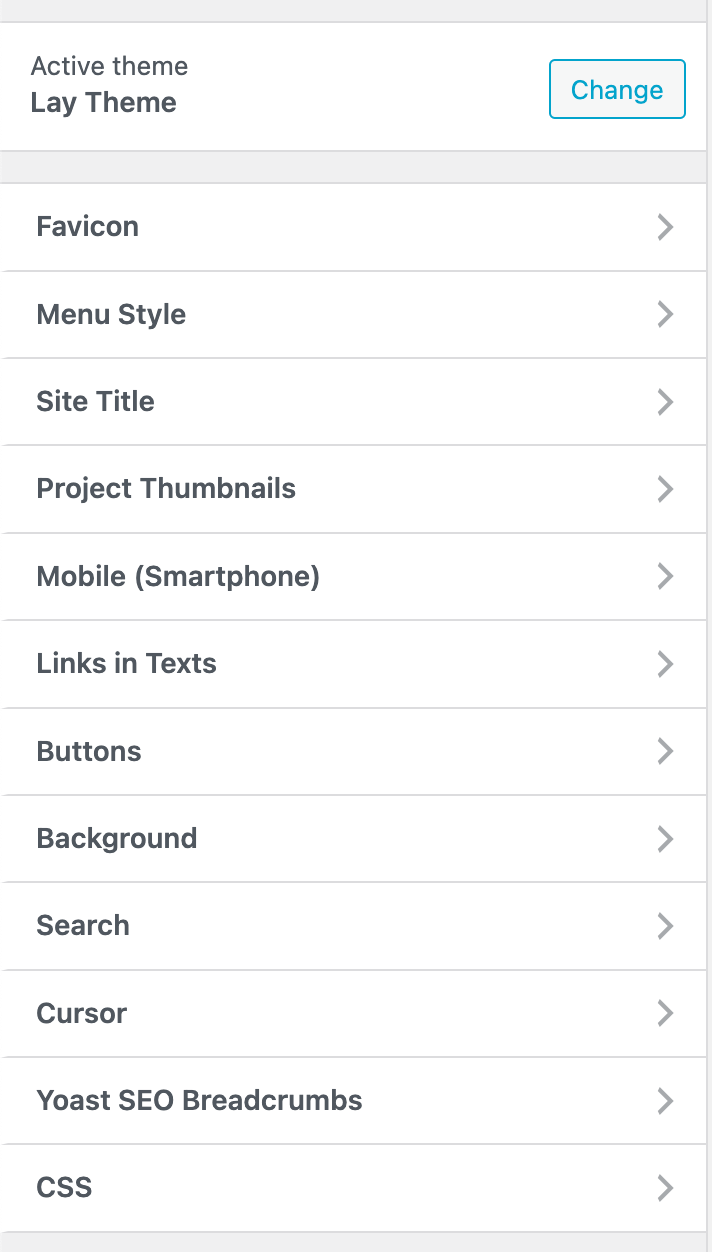Open the CSS section
The image size is (712, 1252).
click(64, 1188)
